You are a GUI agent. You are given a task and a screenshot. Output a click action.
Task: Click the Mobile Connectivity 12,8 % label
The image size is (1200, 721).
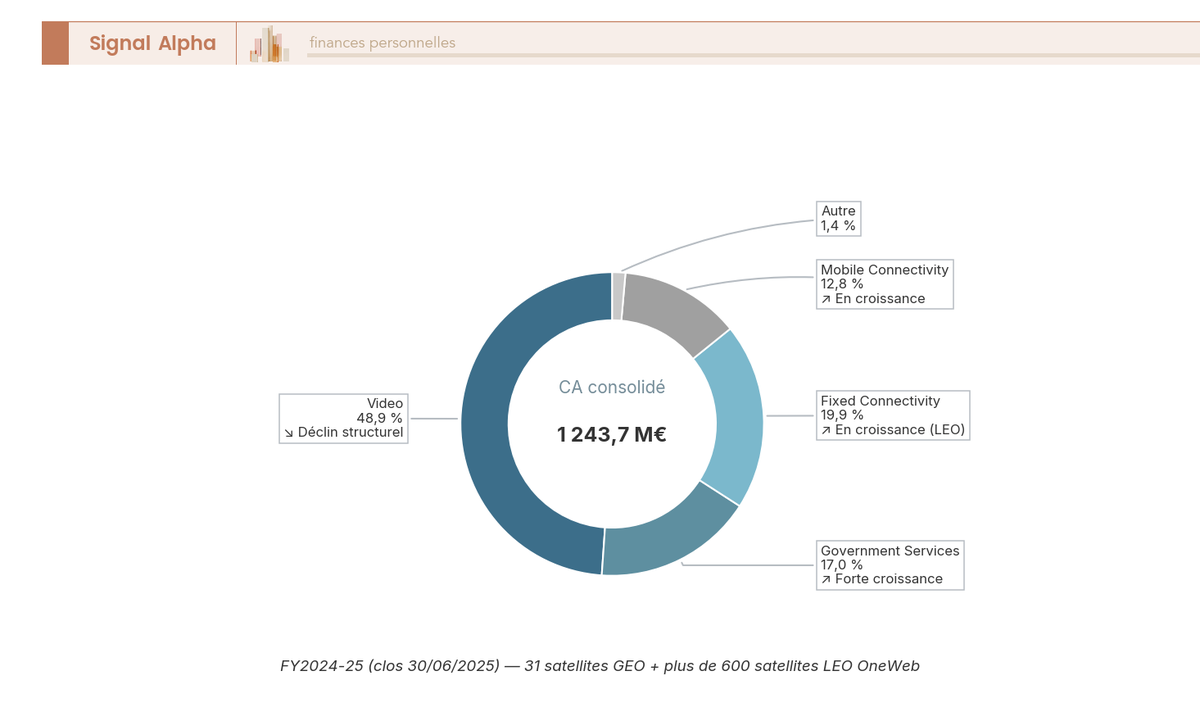tap(884, 284)
